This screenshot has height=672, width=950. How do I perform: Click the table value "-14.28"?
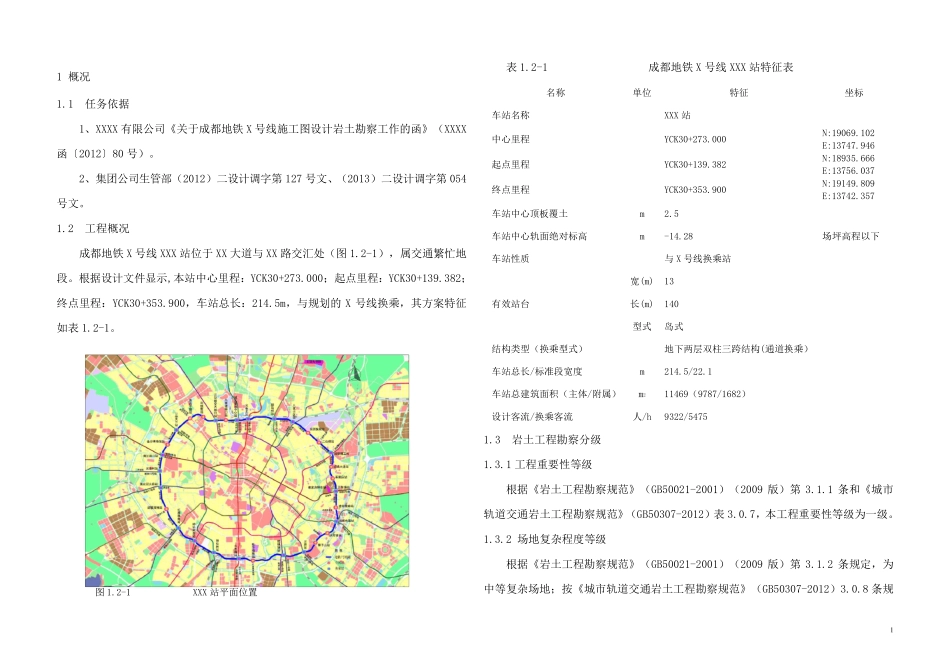point(679,236)
